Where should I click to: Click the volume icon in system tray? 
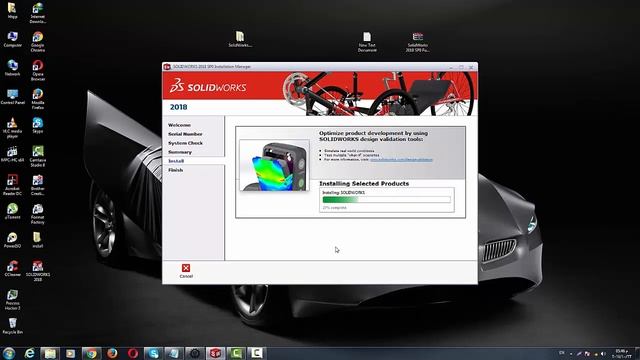pyautogui.click(x=603, y=353)
